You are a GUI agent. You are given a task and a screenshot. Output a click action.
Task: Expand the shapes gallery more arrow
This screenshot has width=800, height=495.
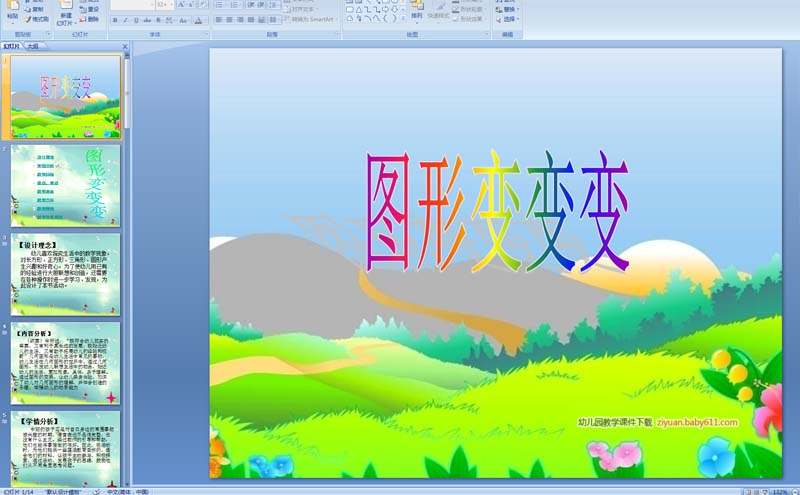pos(403,18)
